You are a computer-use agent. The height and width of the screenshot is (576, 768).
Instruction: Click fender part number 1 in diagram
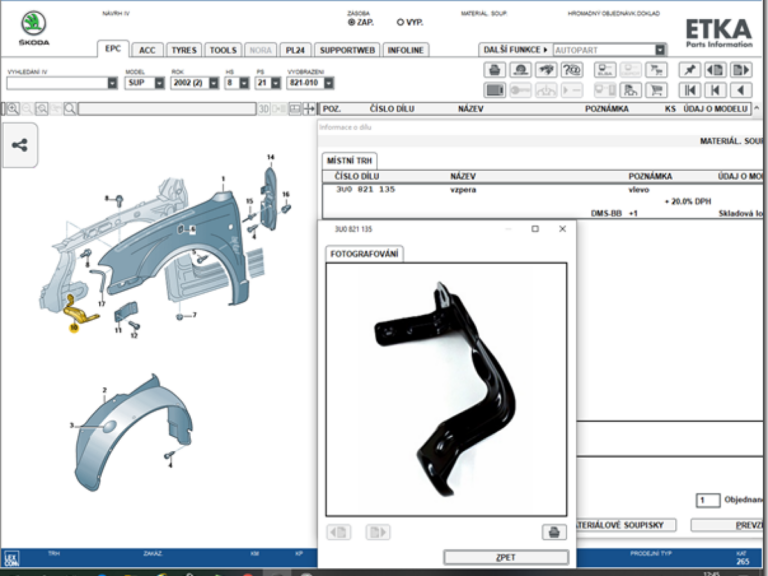[x=223, y=179]
